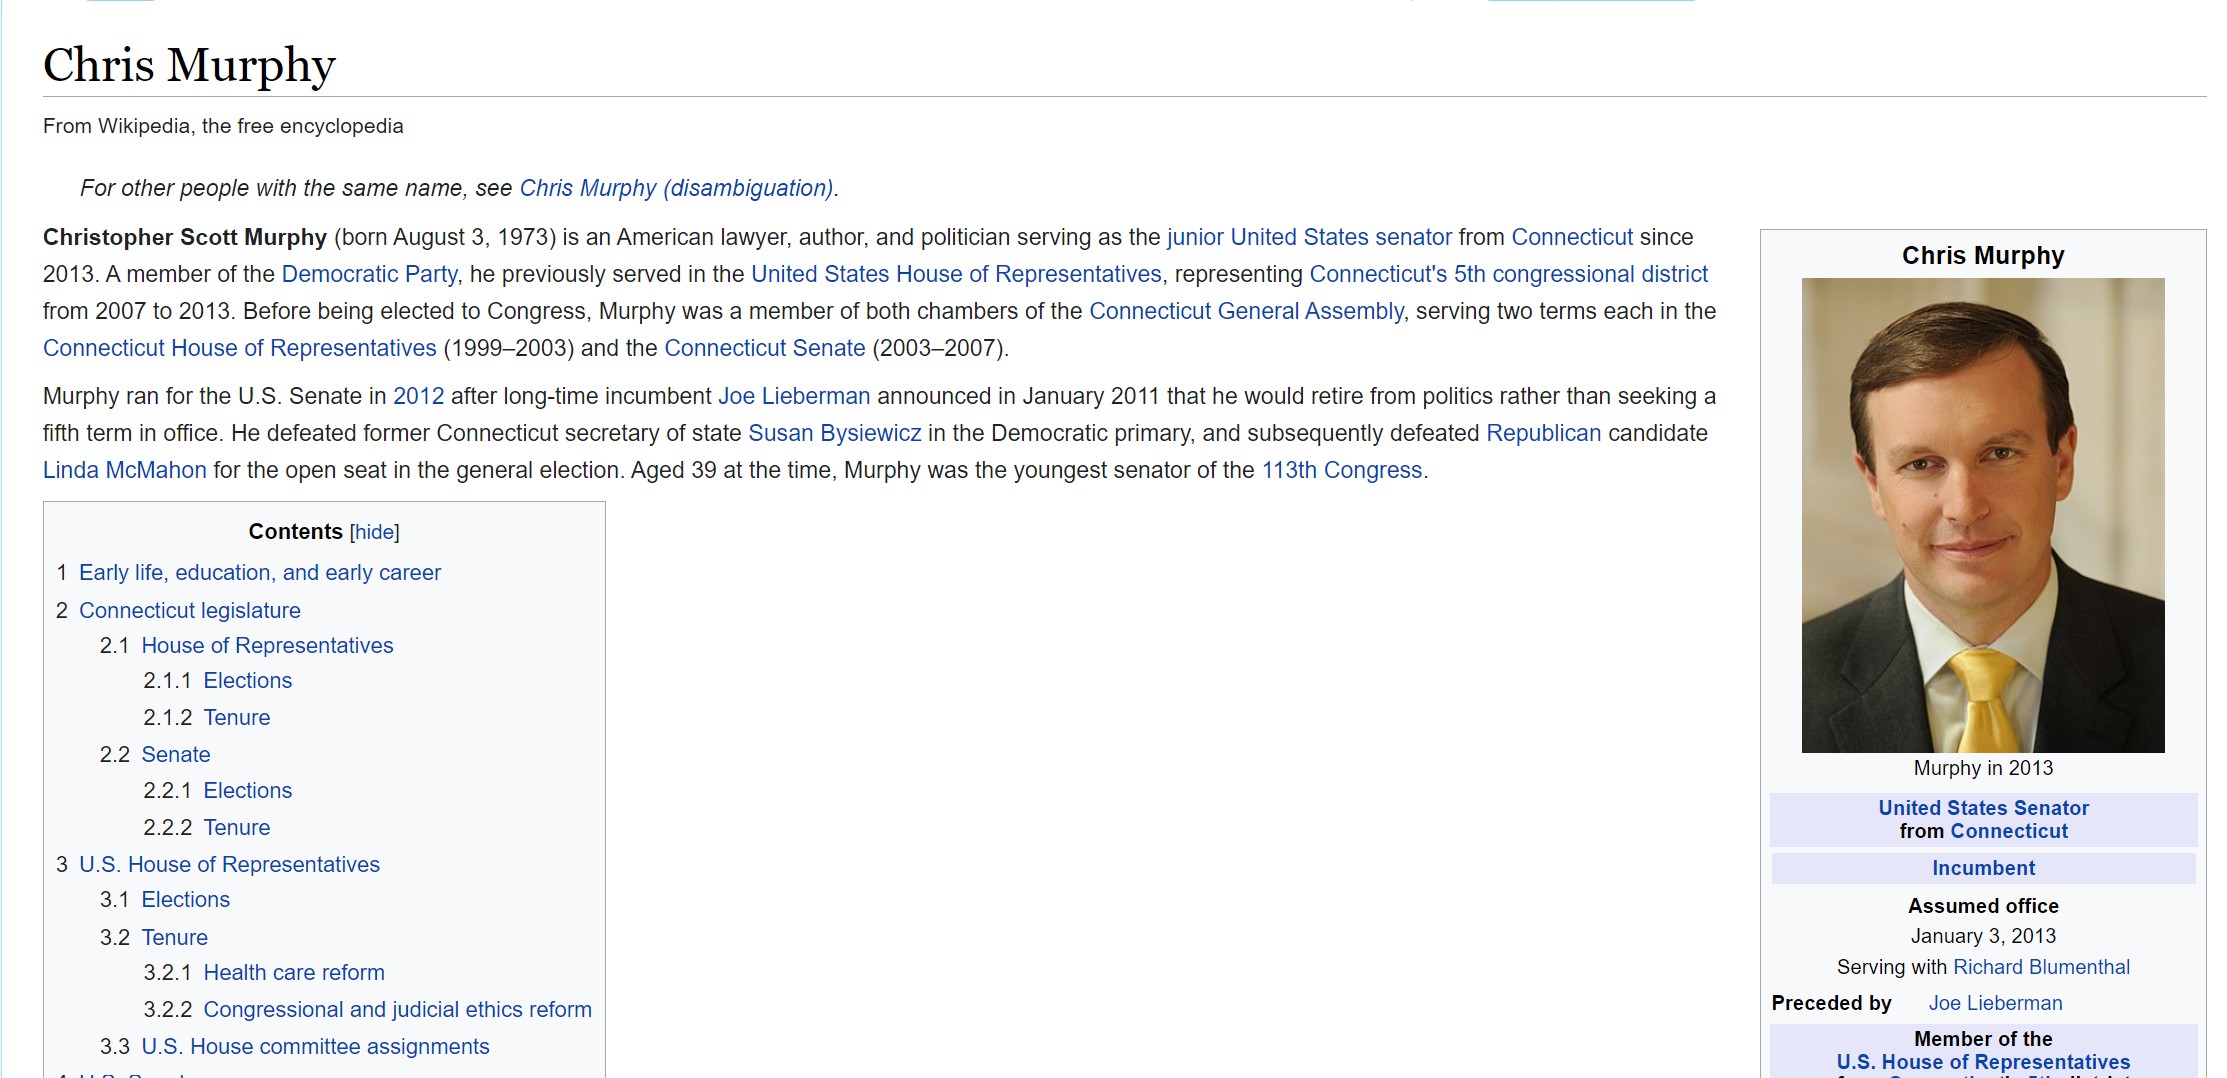The height and width of the screenshot is (1078, 2227).
Task: Visit Linda McMahon article link
Action: (x=125, y=470)
